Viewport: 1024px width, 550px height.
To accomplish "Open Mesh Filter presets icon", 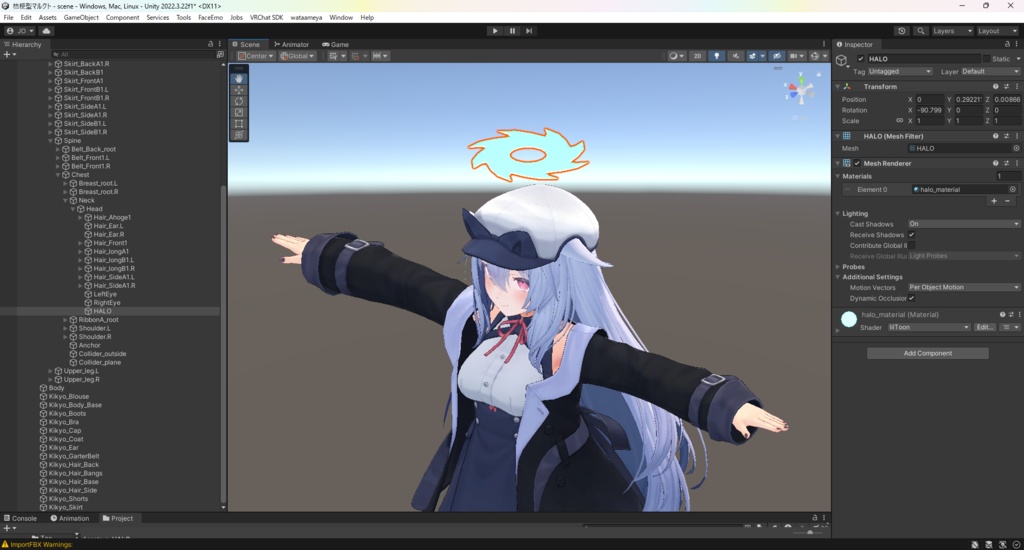I will pyautogui.click(x=1006, y=137).
